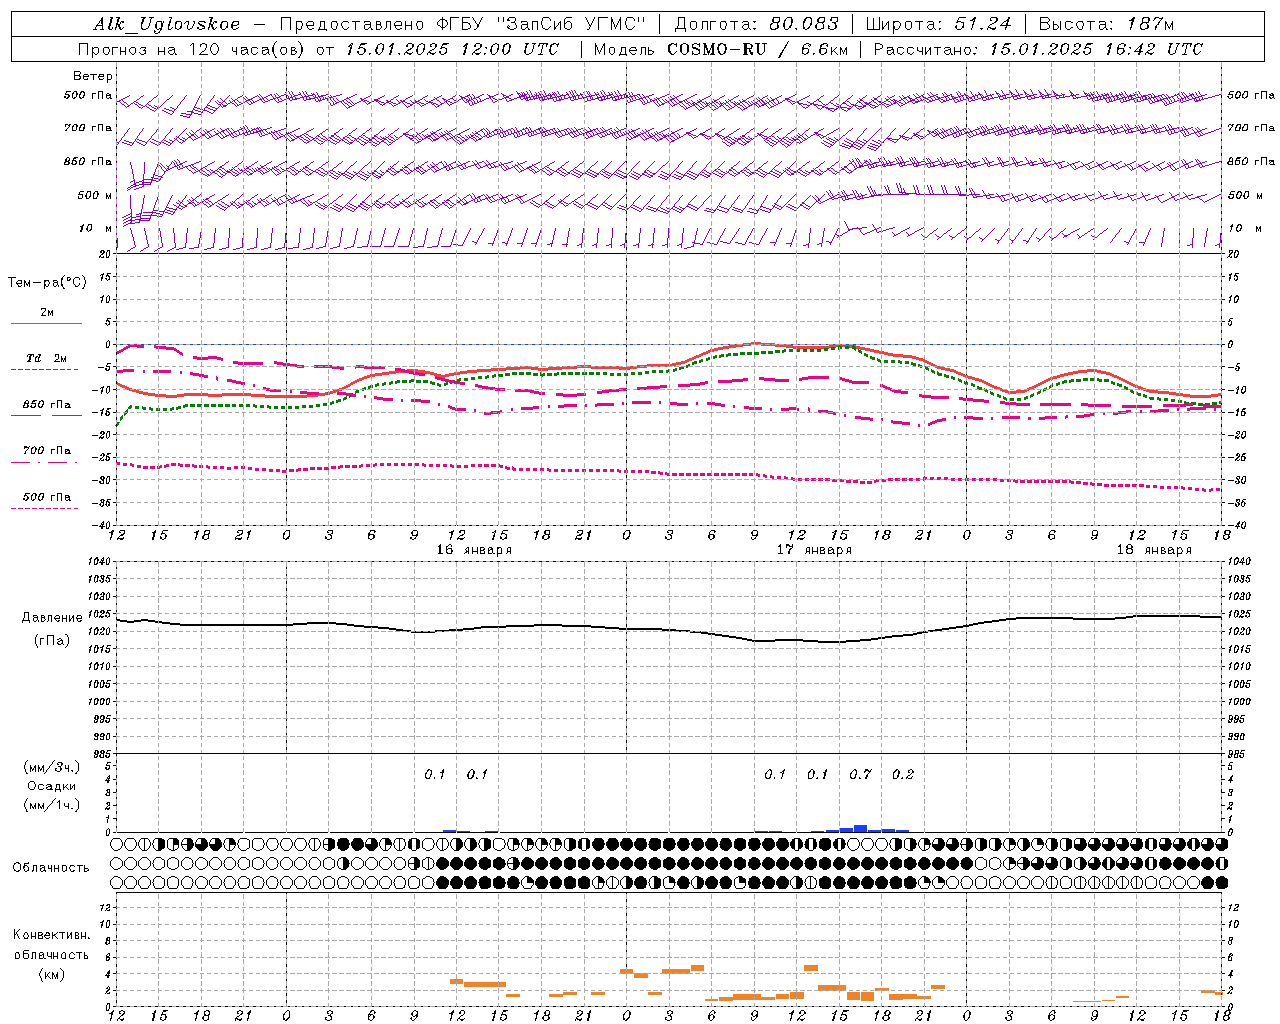Click the 'Конвективн.' convective label
The width and height of the screenshot is (1280, 1024).
[x=52, y=935]
